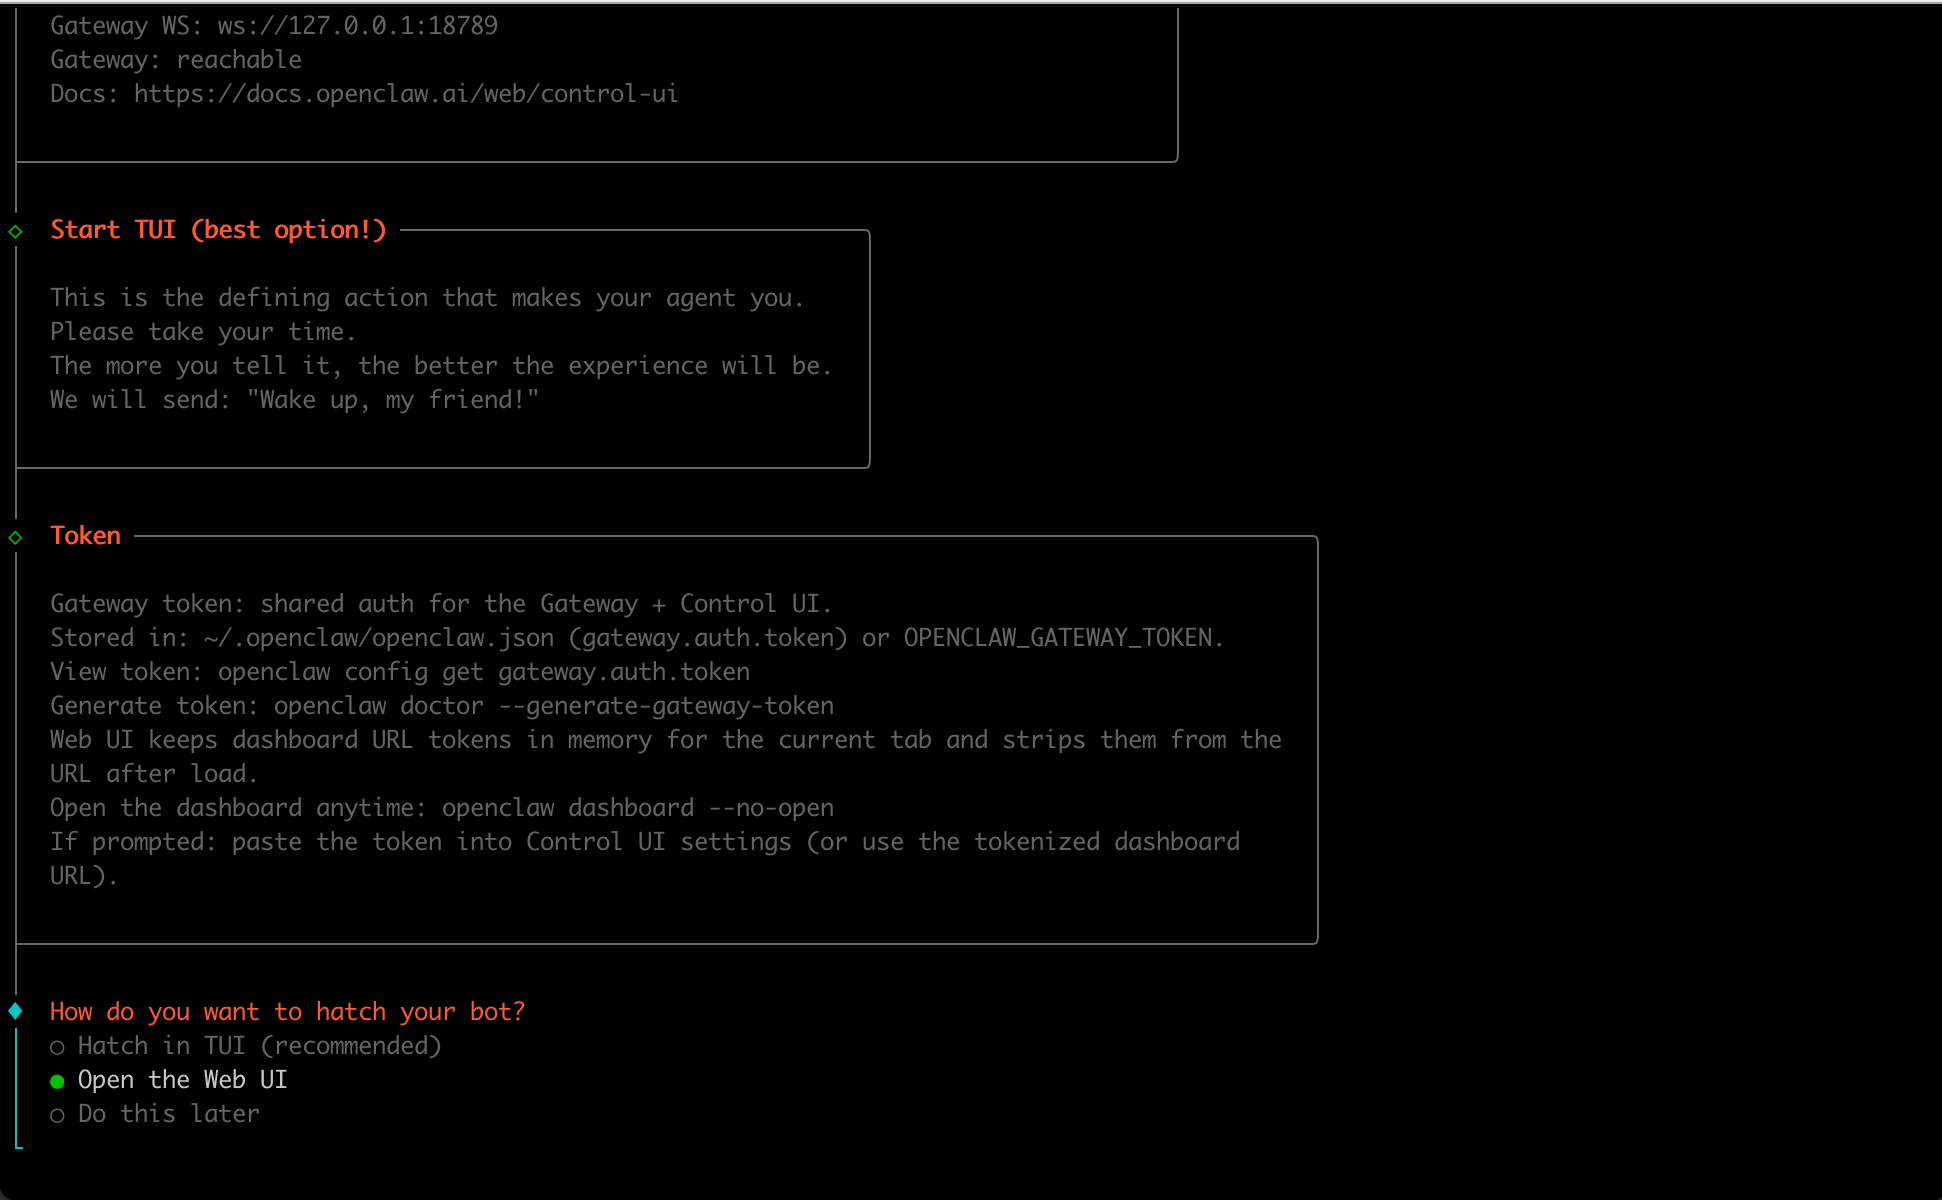Click the "Token" section heading
Viewport: 1942px width, 1200px height.
pyautogui.click(x=86, y=536)
